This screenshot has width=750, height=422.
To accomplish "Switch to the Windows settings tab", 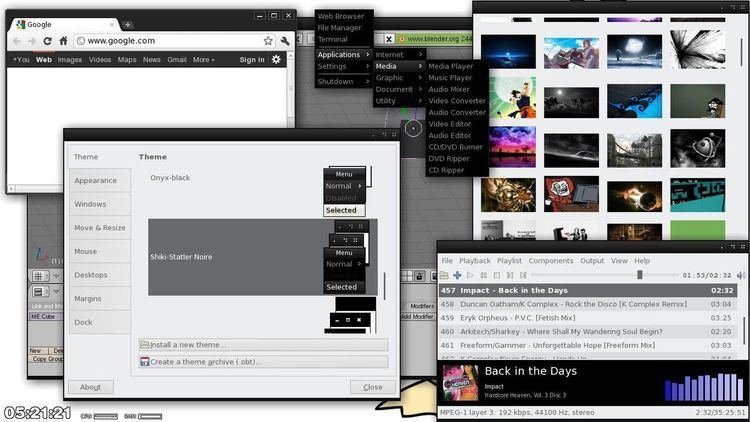I will click(90, 204).
